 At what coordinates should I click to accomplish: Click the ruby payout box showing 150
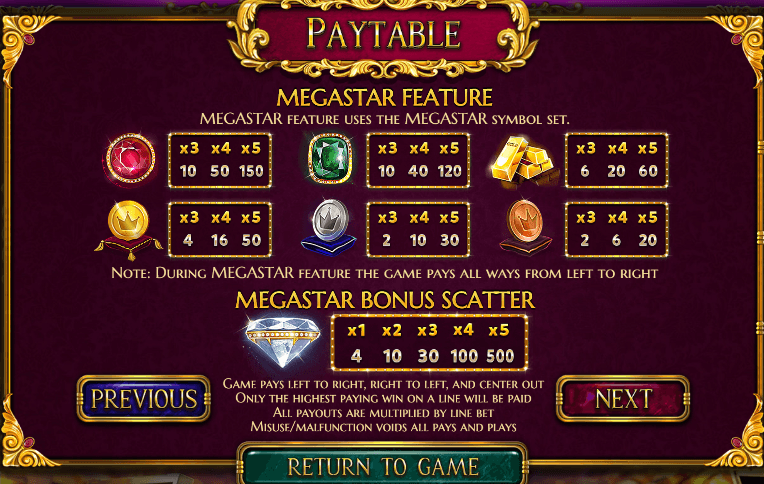(220, 160)
